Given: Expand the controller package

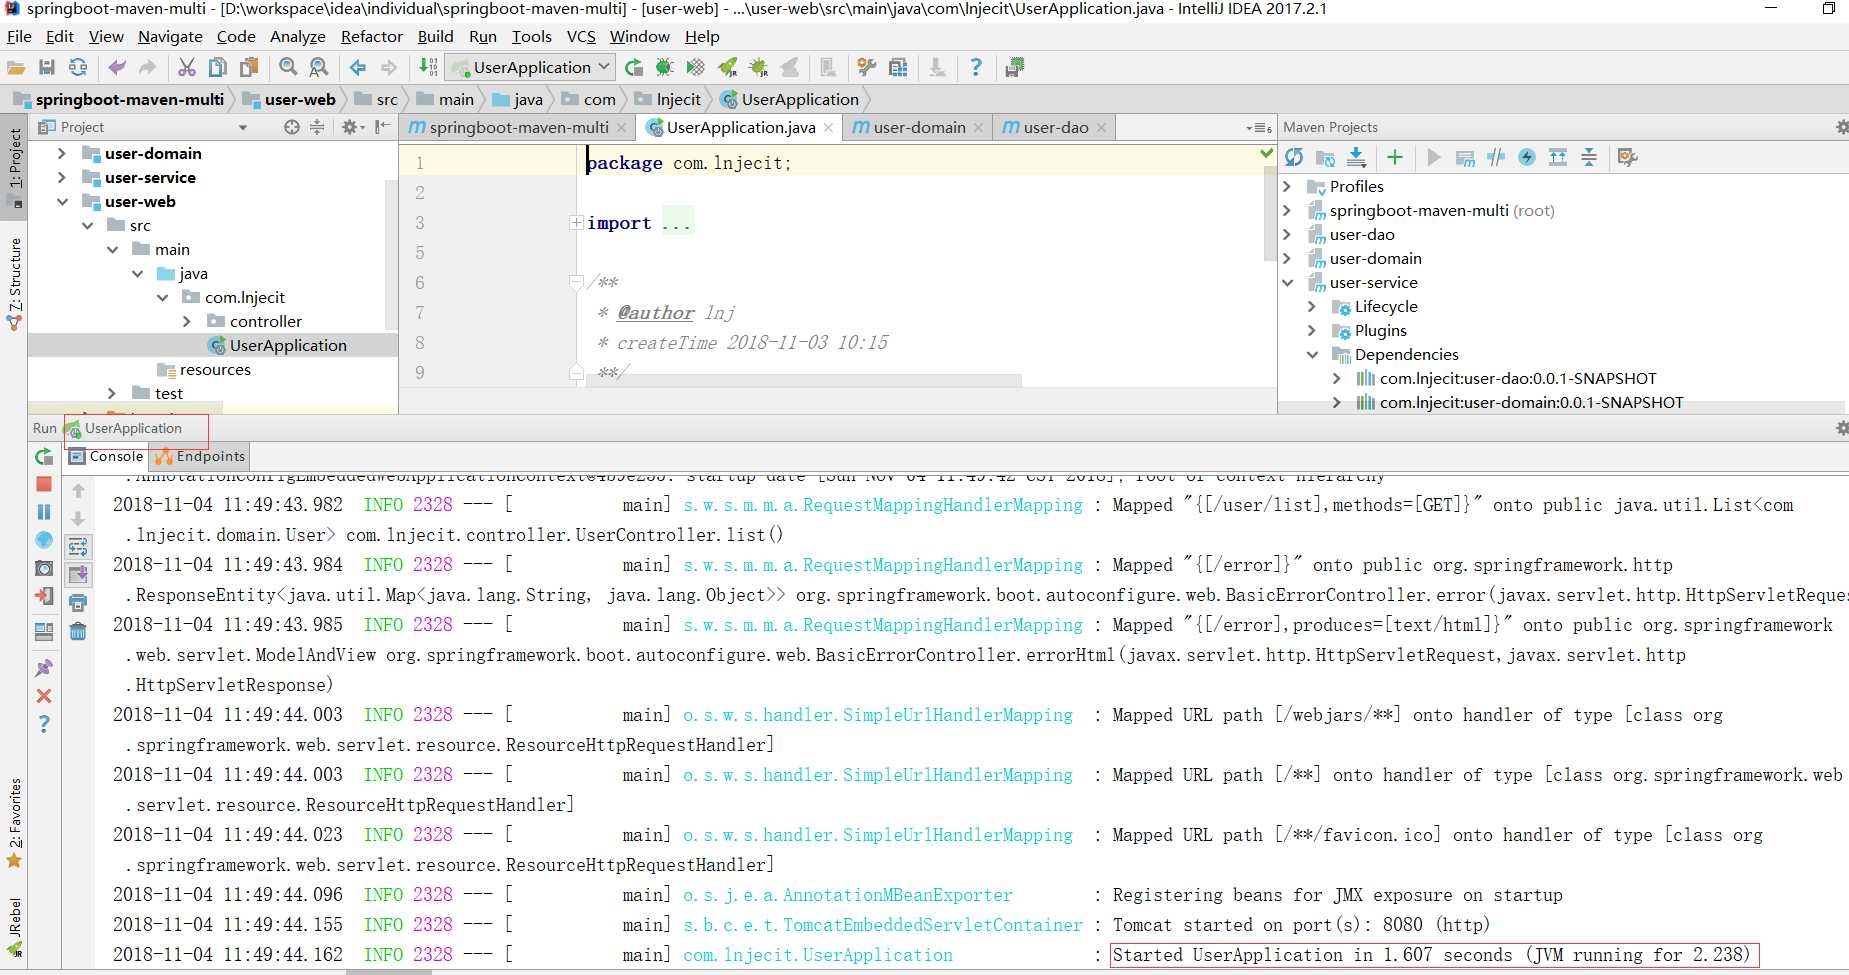Looking at the screenshot, I should [187, 321].
